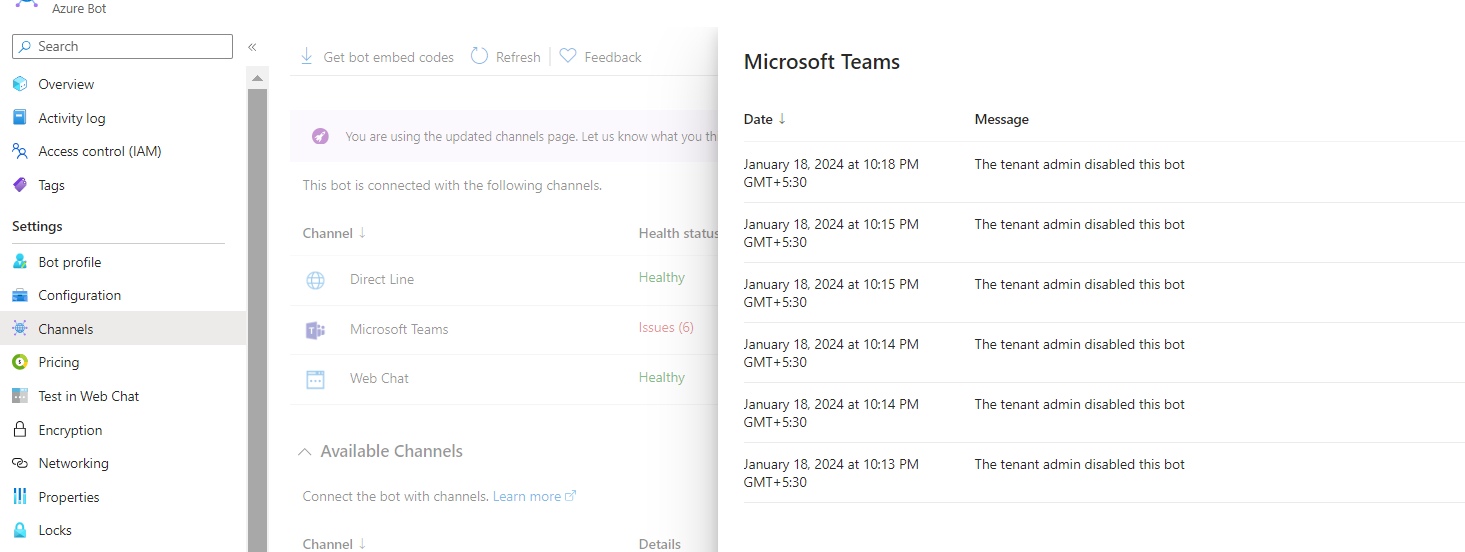The width and height of the screenshot is (1465, 552).
Task: Click the sidebar vertical scrollbar thumb
Action: coord(258,320)
